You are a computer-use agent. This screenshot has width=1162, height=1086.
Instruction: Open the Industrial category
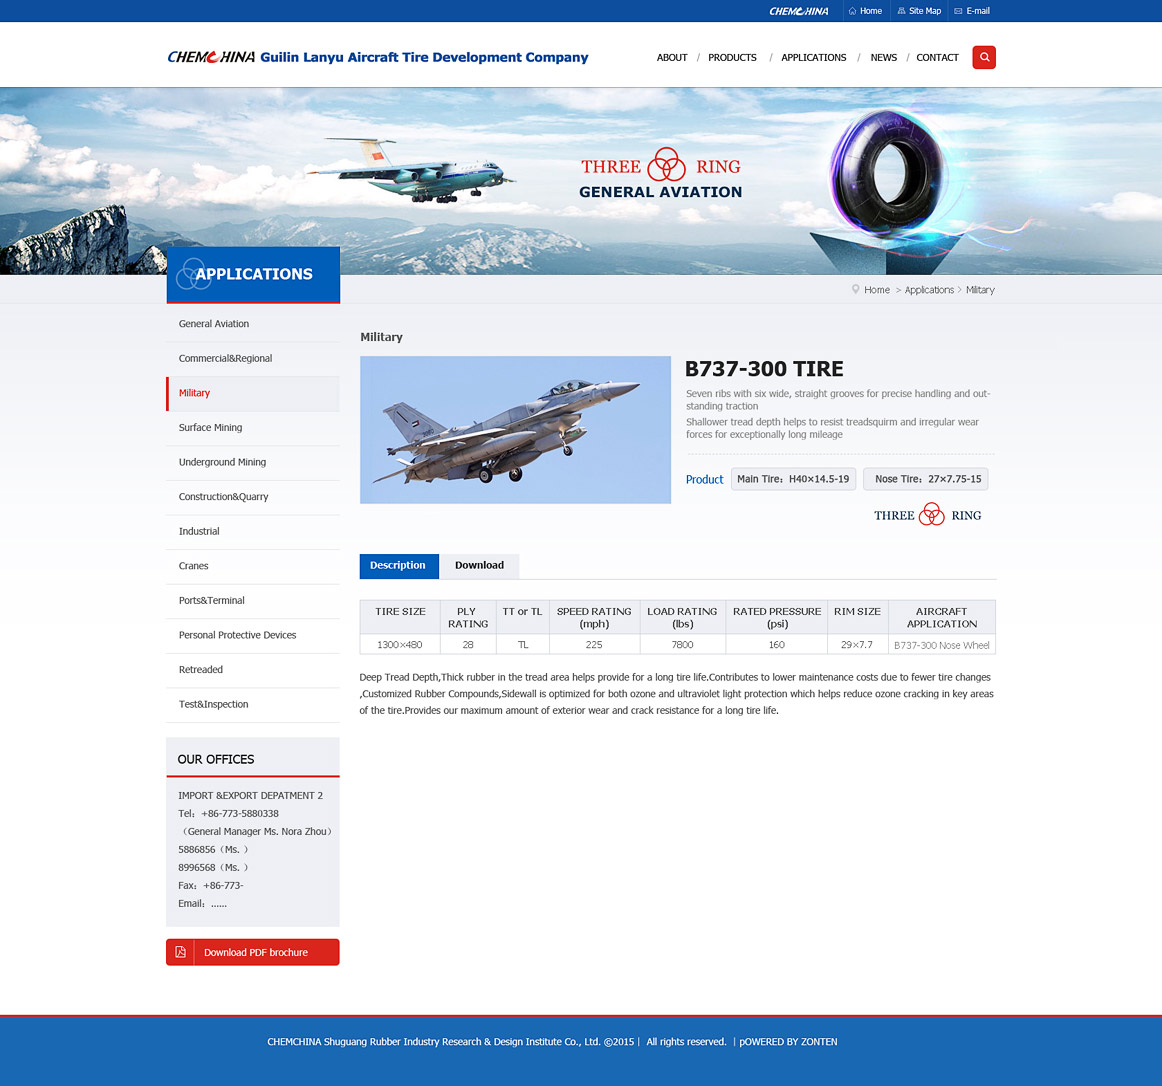[x=253, y=532]
